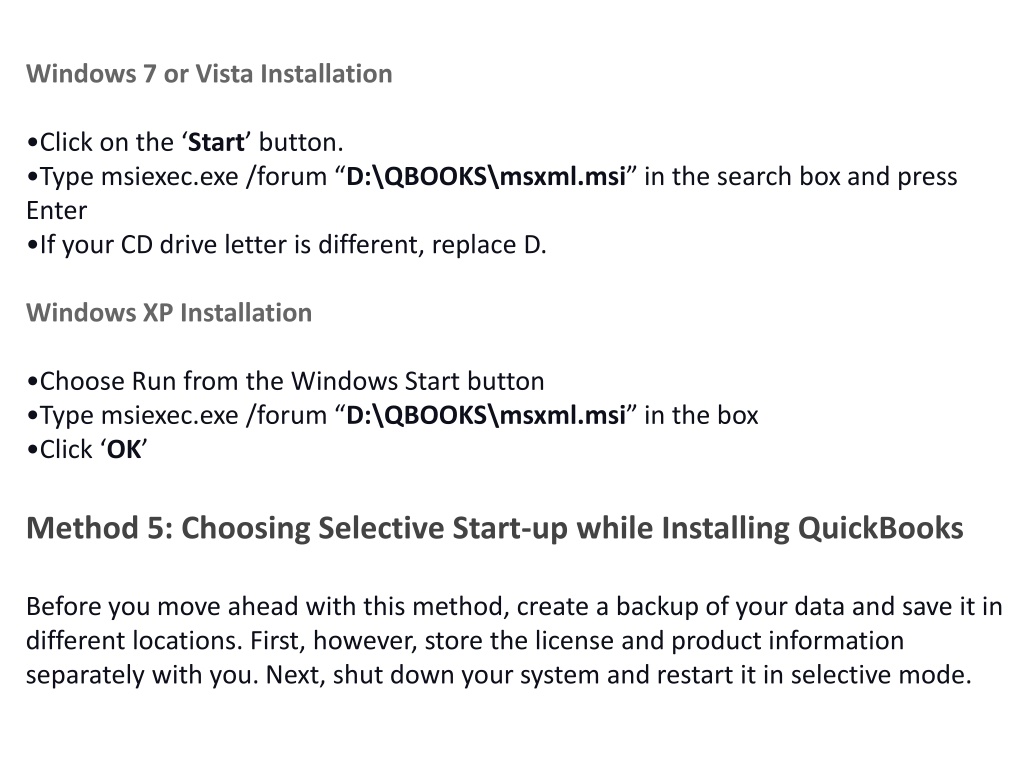Image resolution: width=1024 pixels, height=768 pixels.
Task: Click the 'Windows XP Installation' heading
Action: [169, 313]
